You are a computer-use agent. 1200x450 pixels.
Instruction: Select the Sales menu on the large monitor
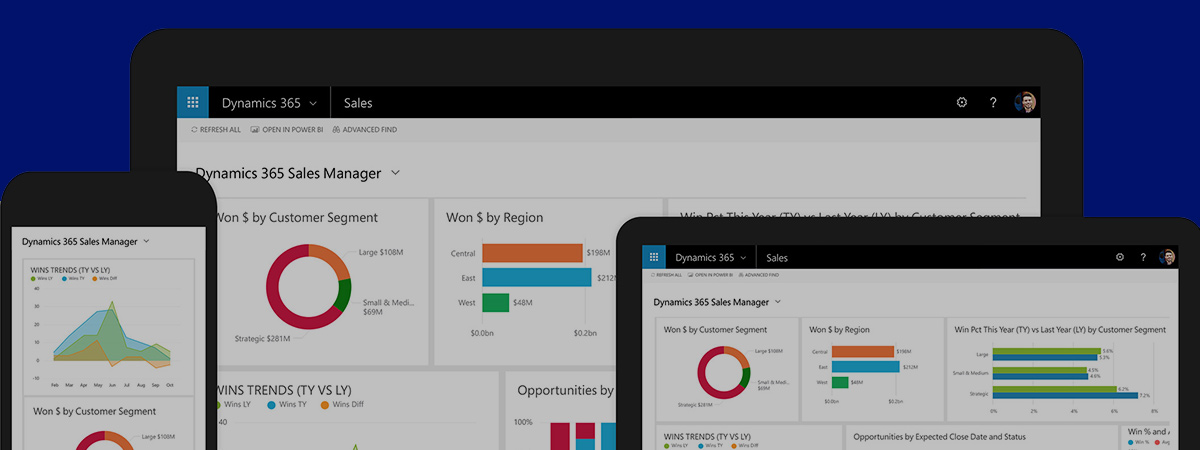358,103
